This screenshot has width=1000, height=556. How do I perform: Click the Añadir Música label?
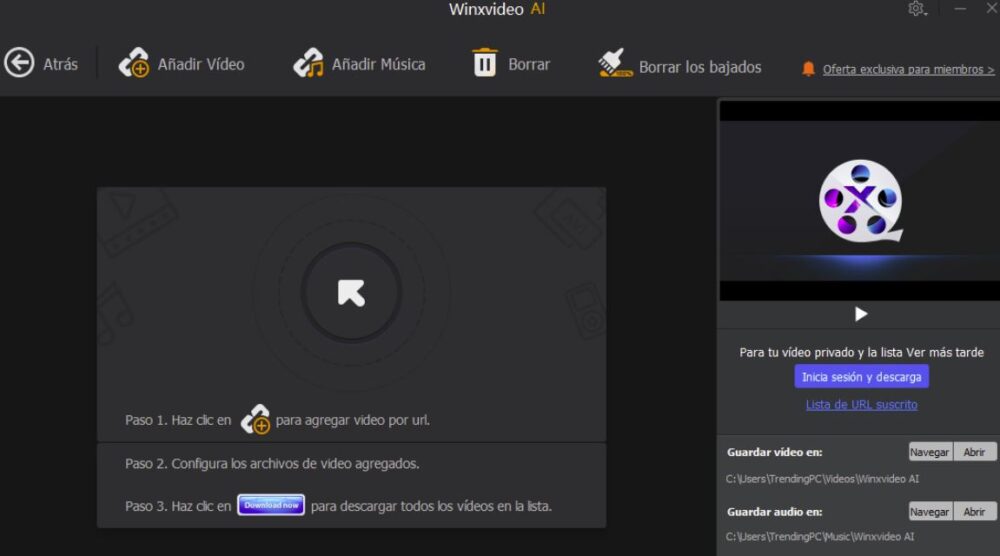coord(378,64)
